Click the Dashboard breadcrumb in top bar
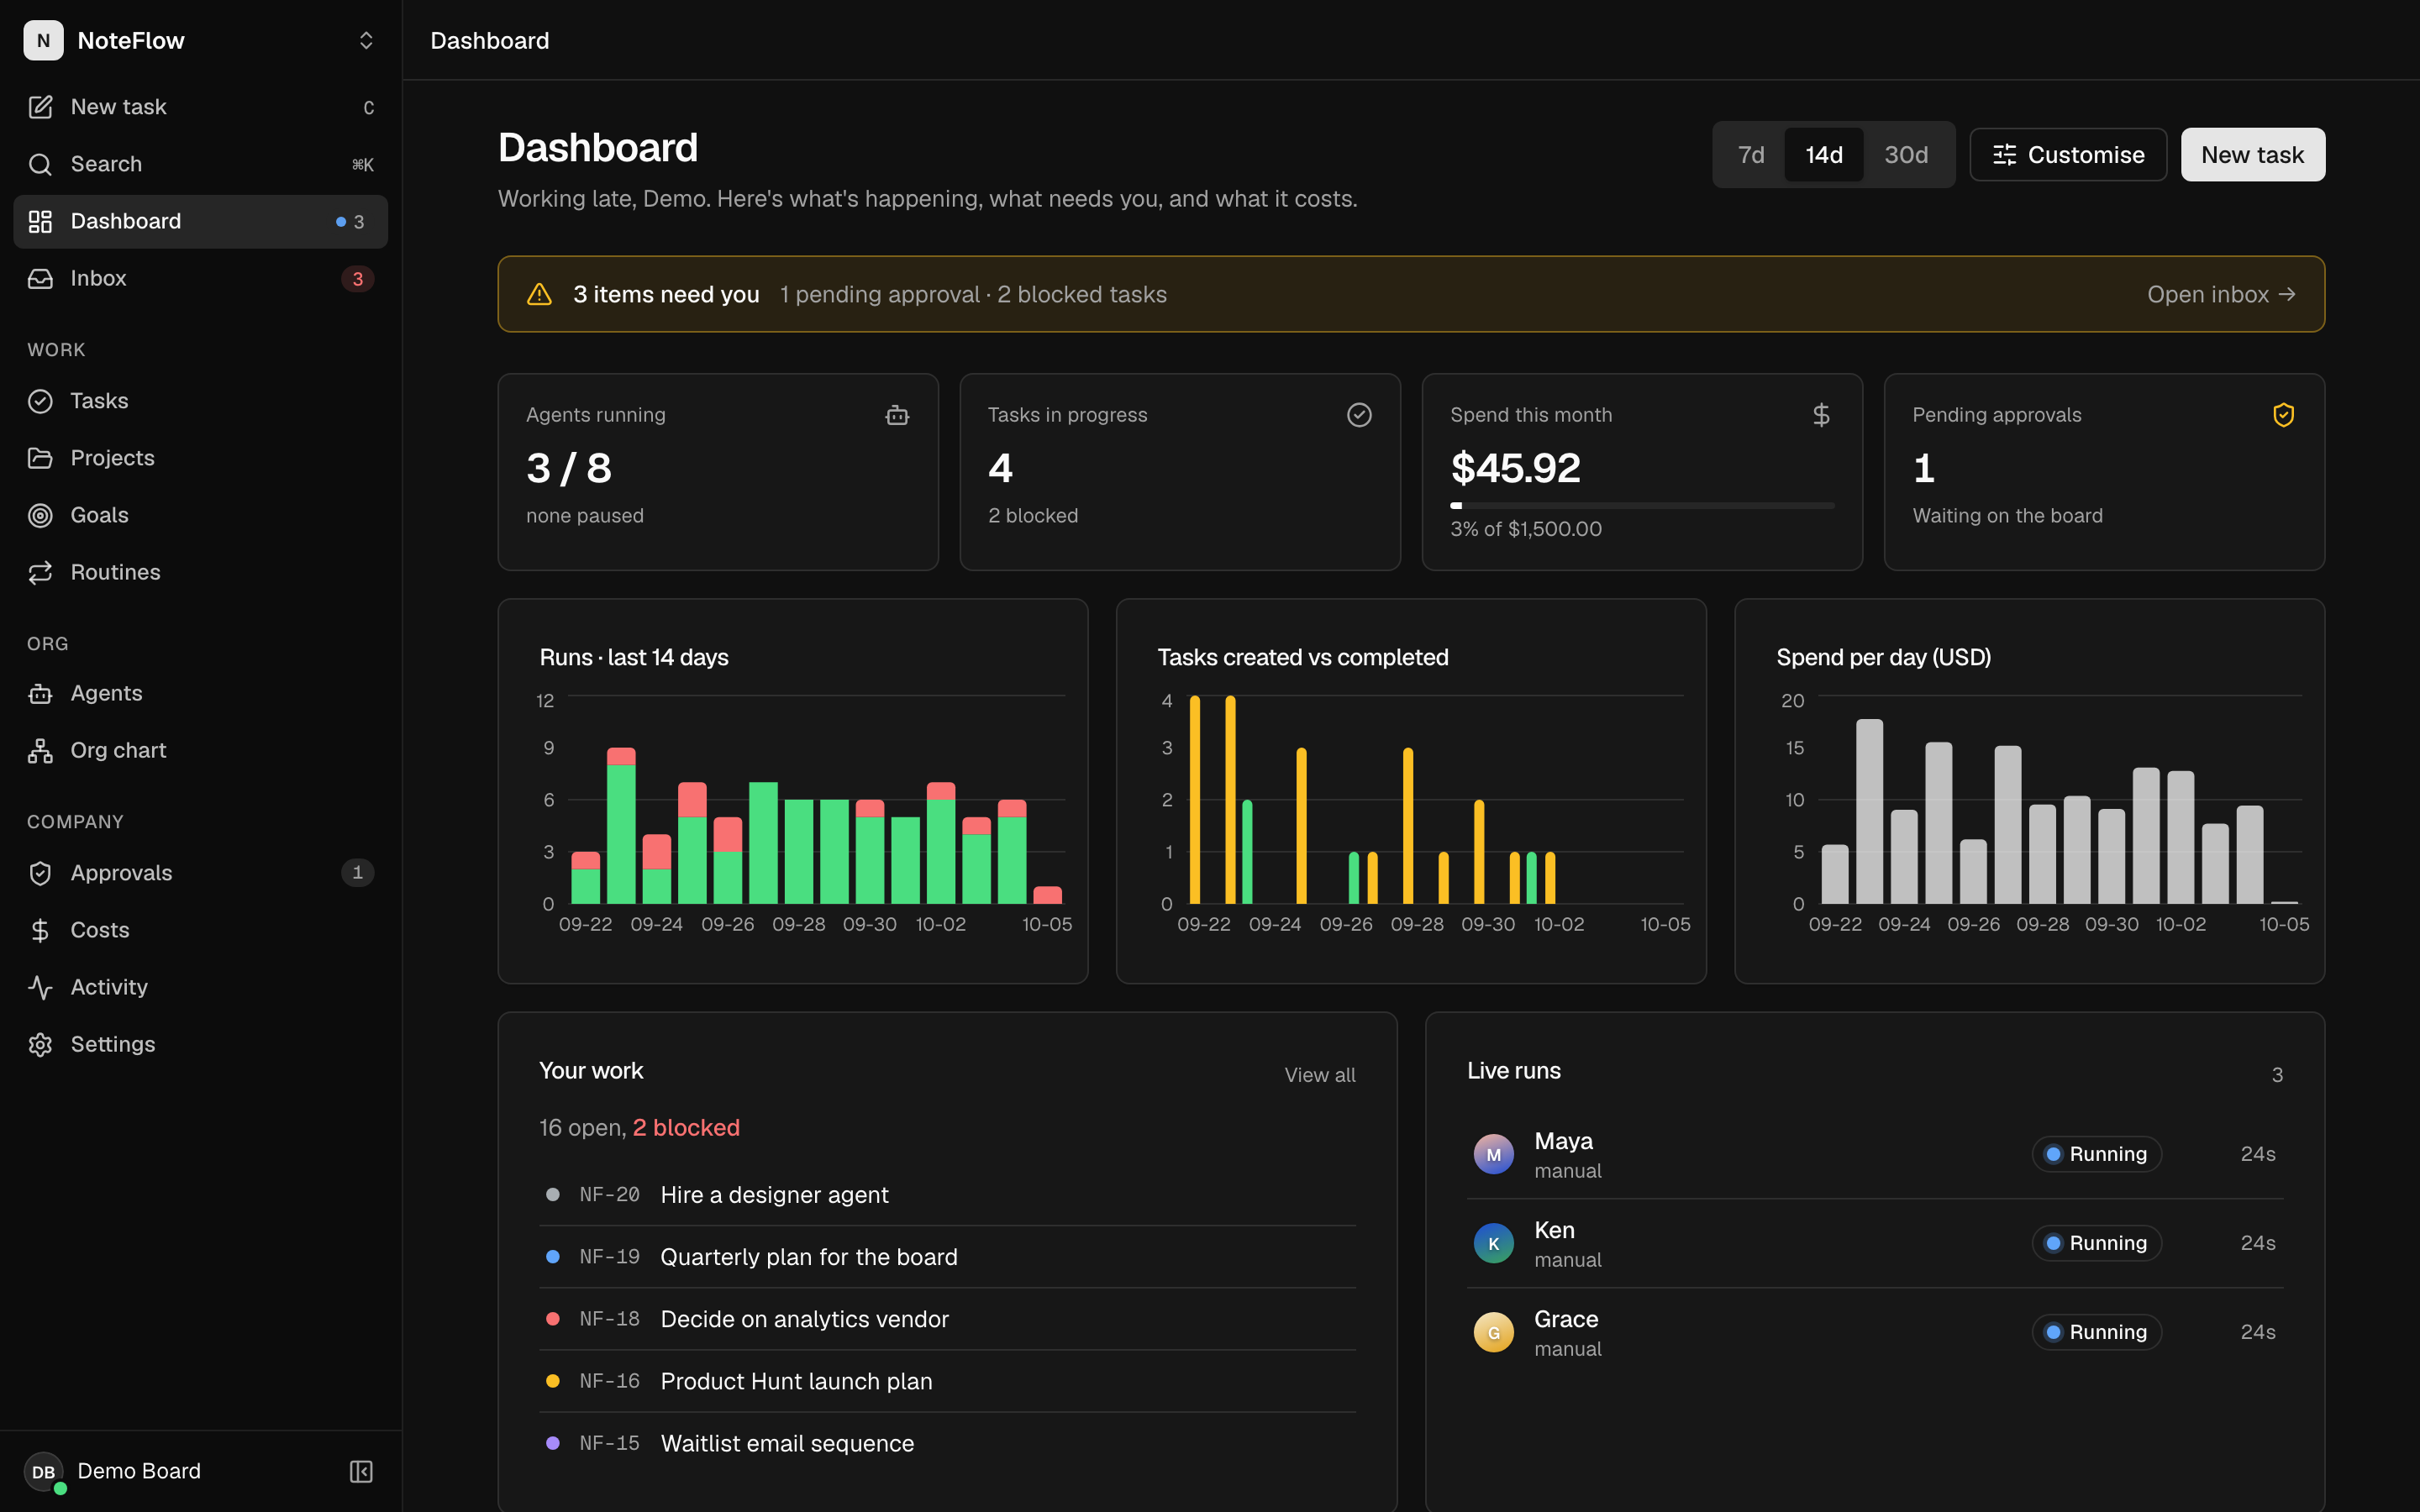This screenshot has width=2420, height=1512. [x=489, y=40]
